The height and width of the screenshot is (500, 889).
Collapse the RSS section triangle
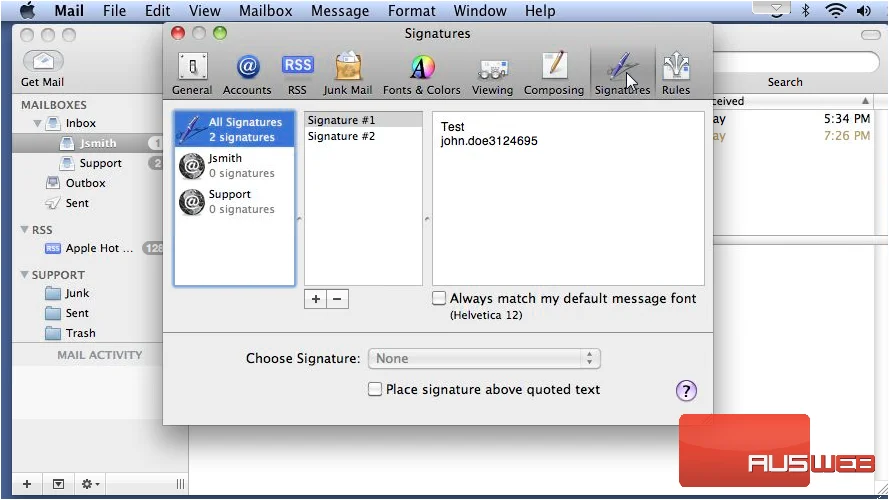24,230
